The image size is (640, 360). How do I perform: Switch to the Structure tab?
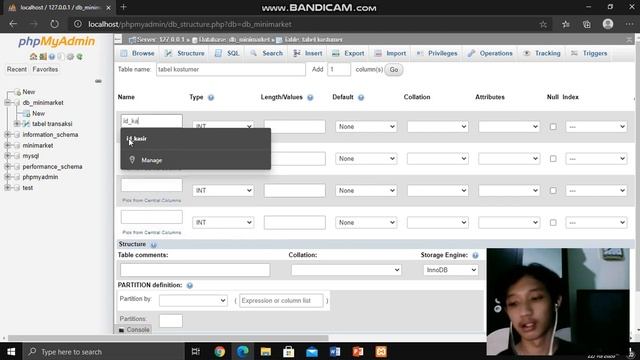click(184, 53)
